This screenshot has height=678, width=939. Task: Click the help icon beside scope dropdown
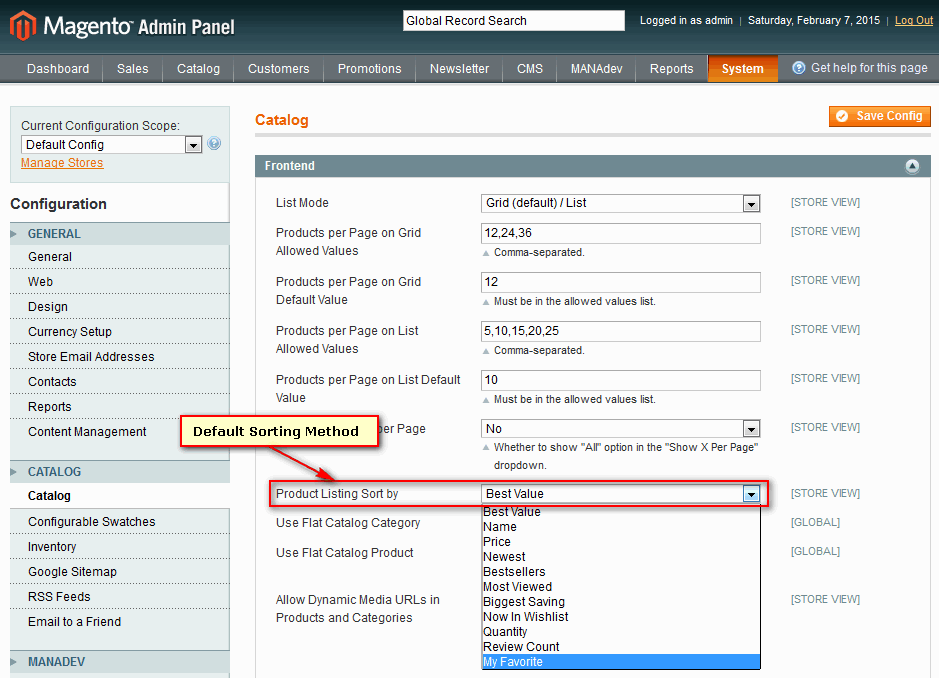point(214,144)
